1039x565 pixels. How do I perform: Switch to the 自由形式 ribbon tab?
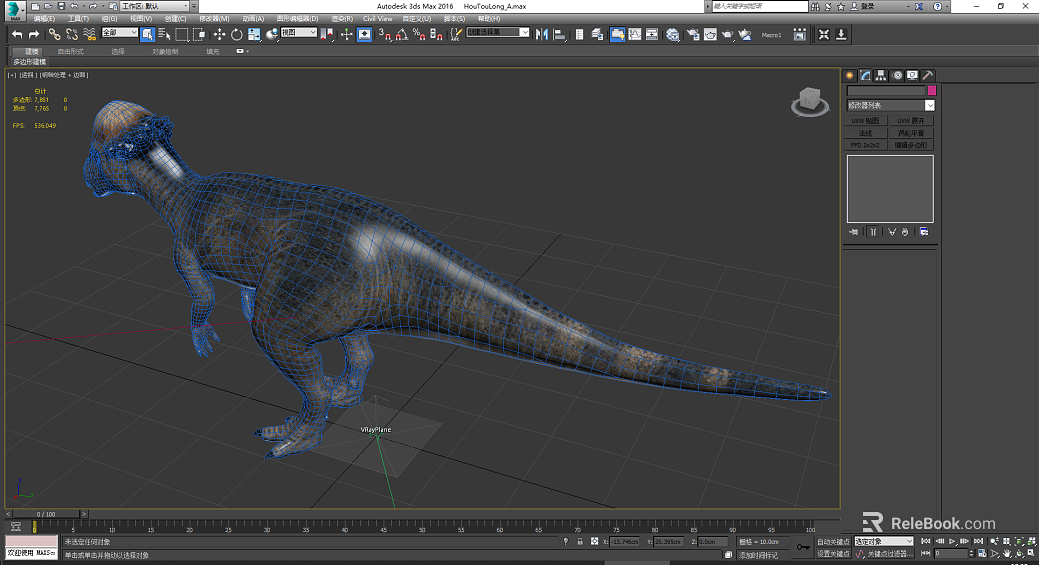[x=70, y=52]
